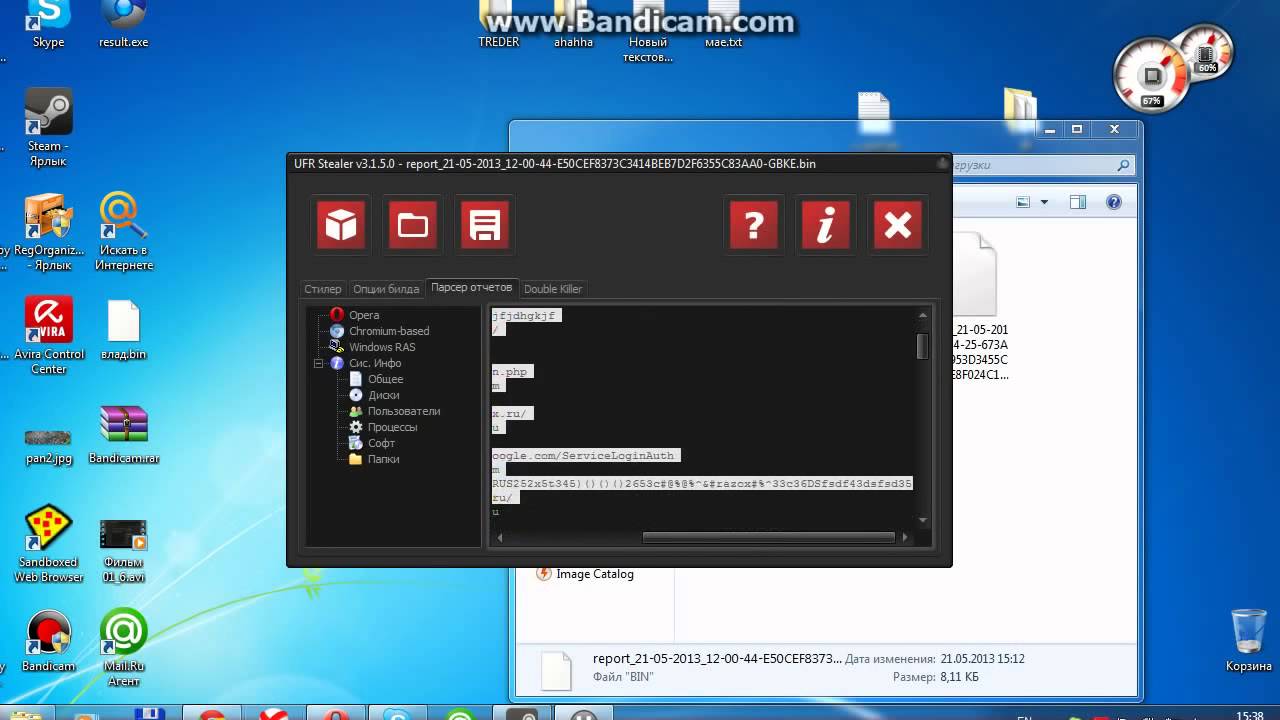Select the pan2.jpg desktop file

point(48,446)
